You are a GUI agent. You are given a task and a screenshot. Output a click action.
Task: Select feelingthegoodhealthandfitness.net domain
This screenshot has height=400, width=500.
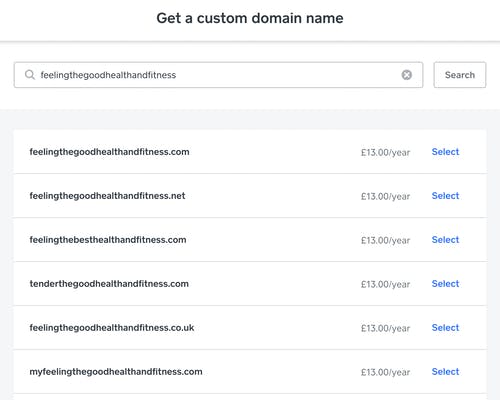point(445,196)
